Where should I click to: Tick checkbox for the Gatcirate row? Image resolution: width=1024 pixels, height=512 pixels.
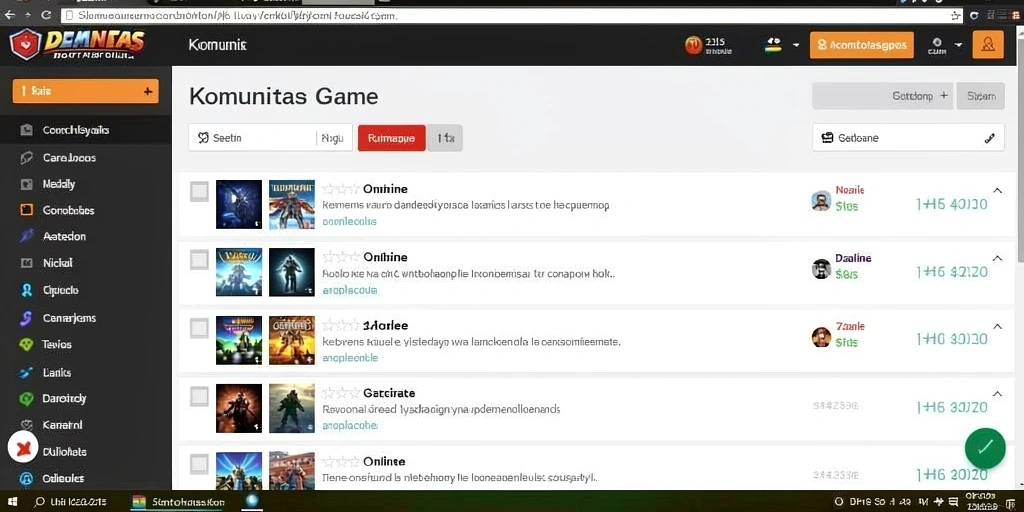click(x=199, y=396)
